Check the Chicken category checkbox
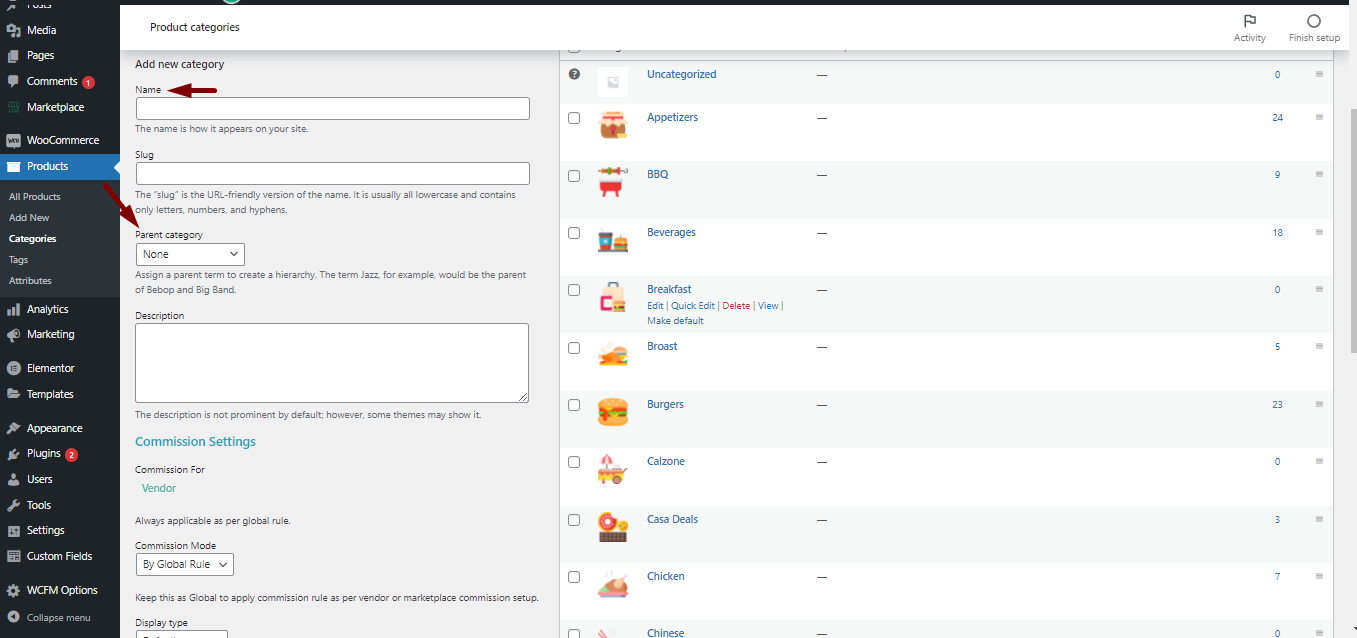This screenshot has width=1357, height=638. click(574, 577)
